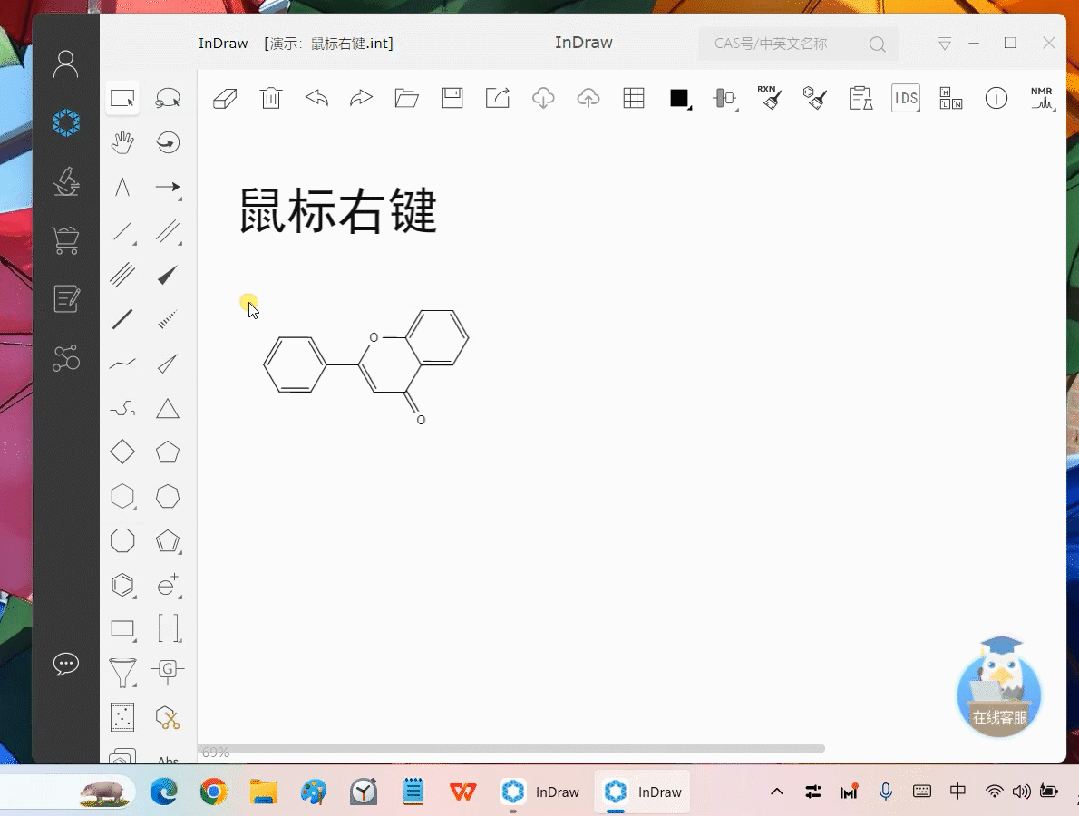The image size is (1079, 816).
Task: Download from cloud
Action: tap(543, 98)
